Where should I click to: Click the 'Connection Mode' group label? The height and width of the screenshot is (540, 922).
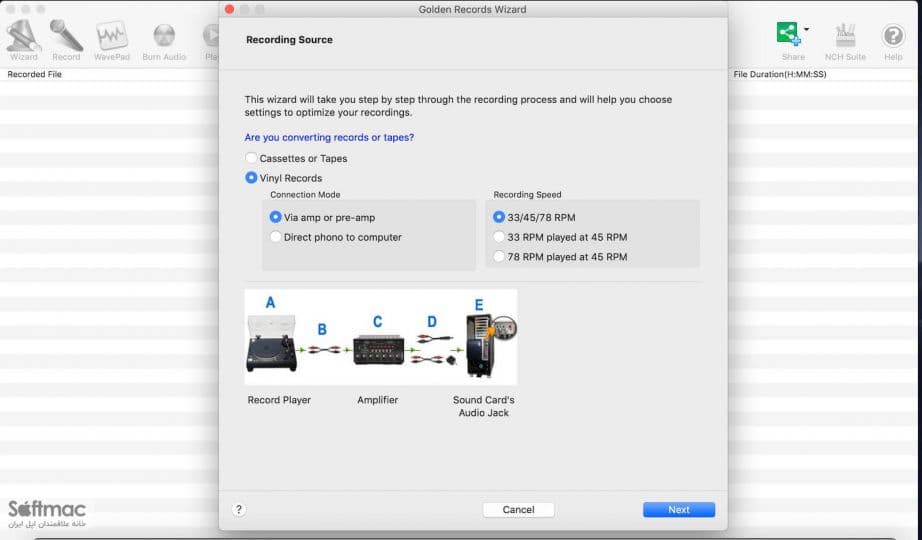pos(305,195)
